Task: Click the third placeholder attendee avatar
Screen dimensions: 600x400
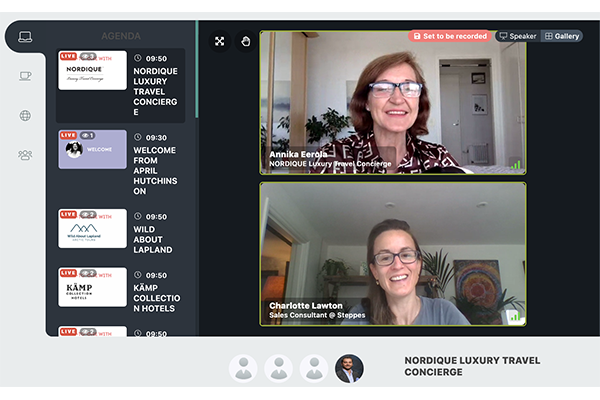Action: 314,368
